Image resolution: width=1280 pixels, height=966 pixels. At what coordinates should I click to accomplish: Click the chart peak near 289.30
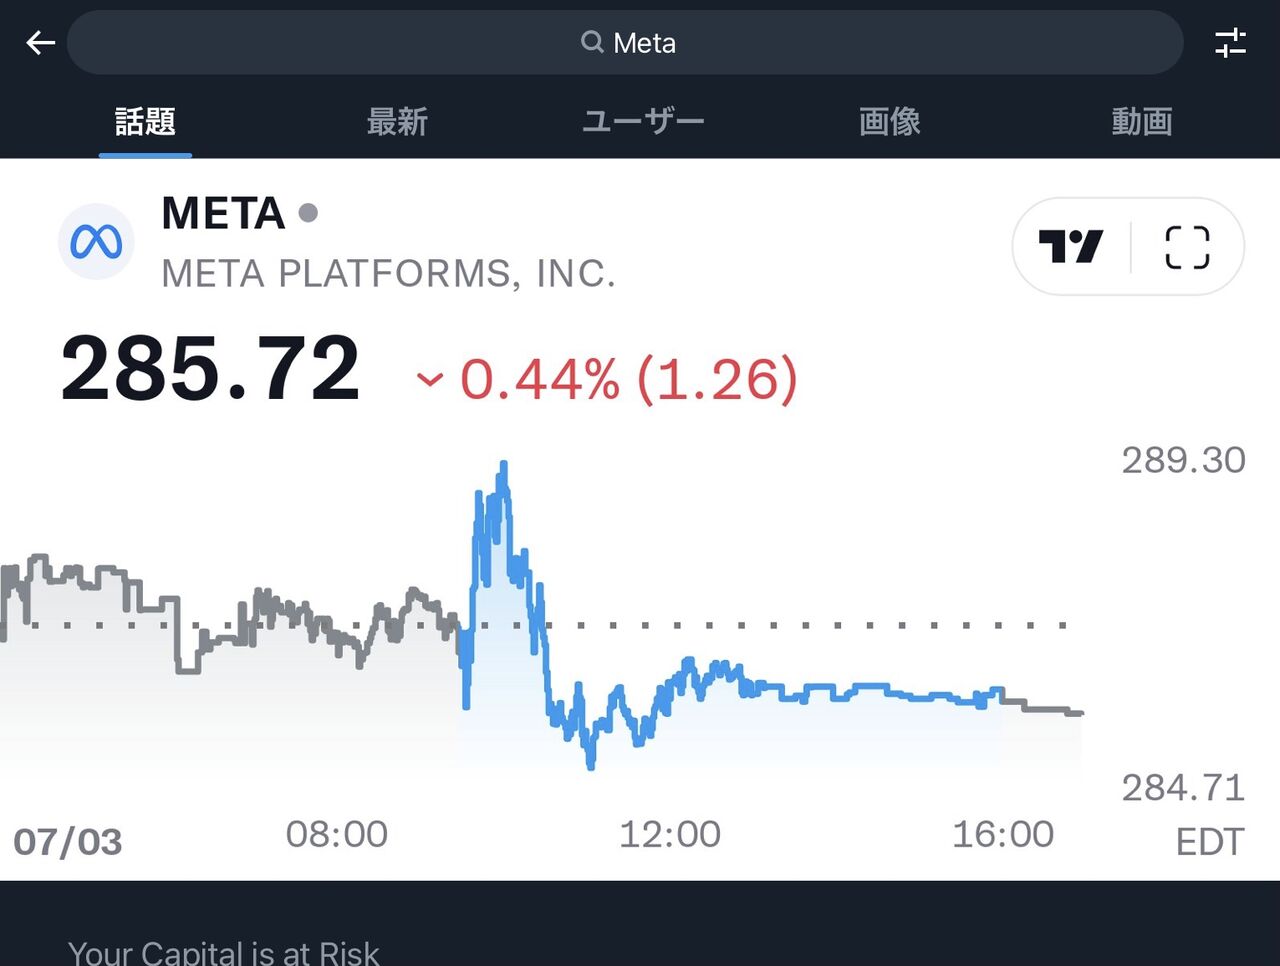[503, 466]
